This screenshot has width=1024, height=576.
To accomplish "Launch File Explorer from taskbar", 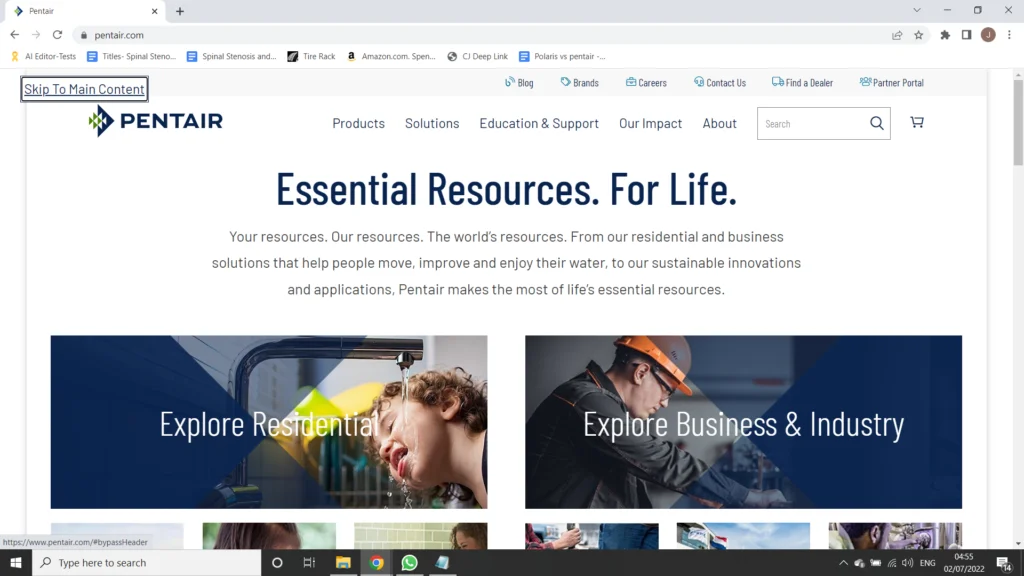I will [x=343, y=562].
